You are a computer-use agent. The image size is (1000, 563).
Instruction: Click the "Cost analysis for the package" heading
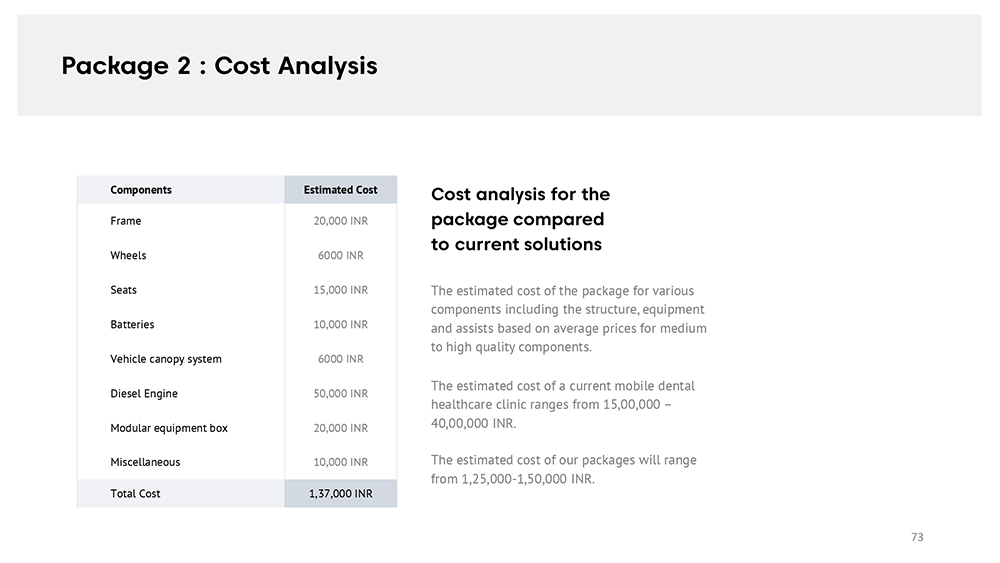tap(520, 219)
